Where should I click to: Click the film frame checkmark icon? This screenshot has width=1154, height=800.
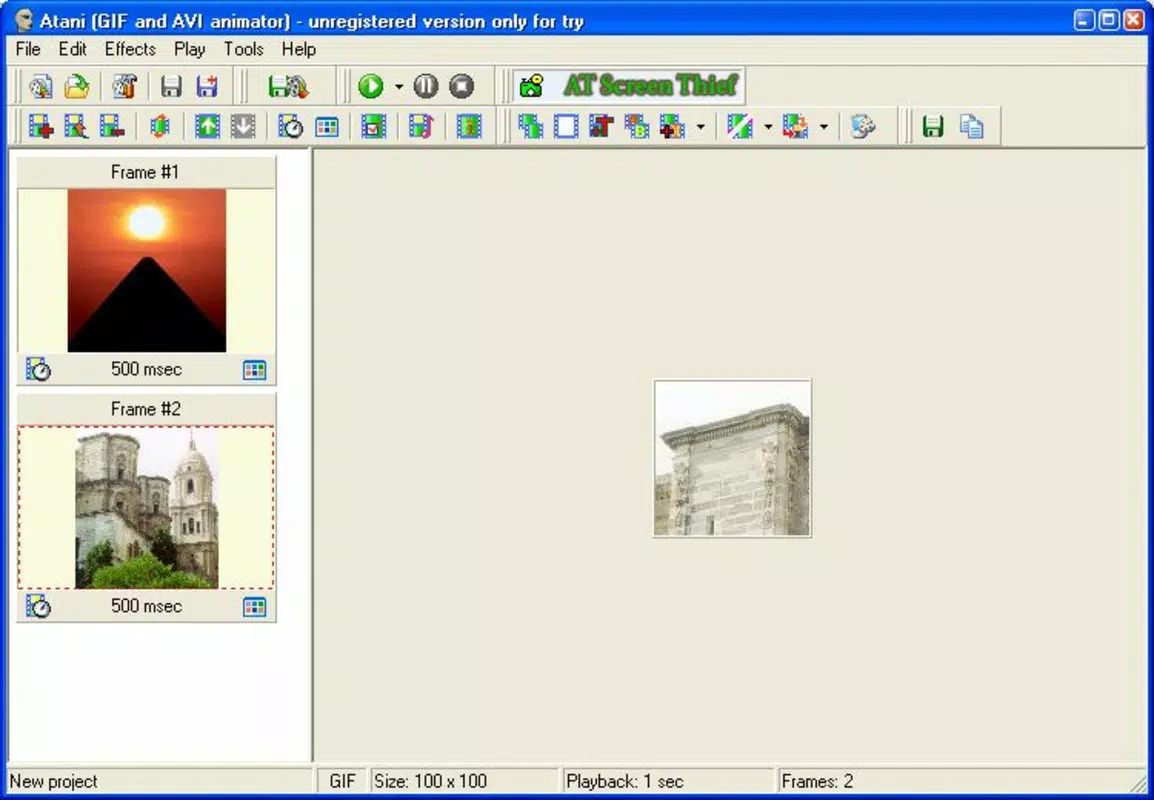[374, 127]
